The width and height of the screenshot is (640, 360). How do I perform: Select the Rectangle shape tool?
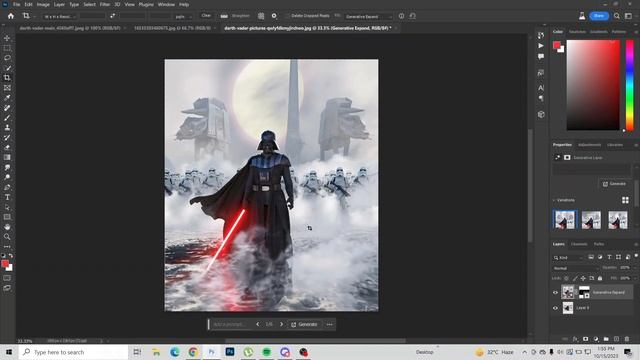7,217
